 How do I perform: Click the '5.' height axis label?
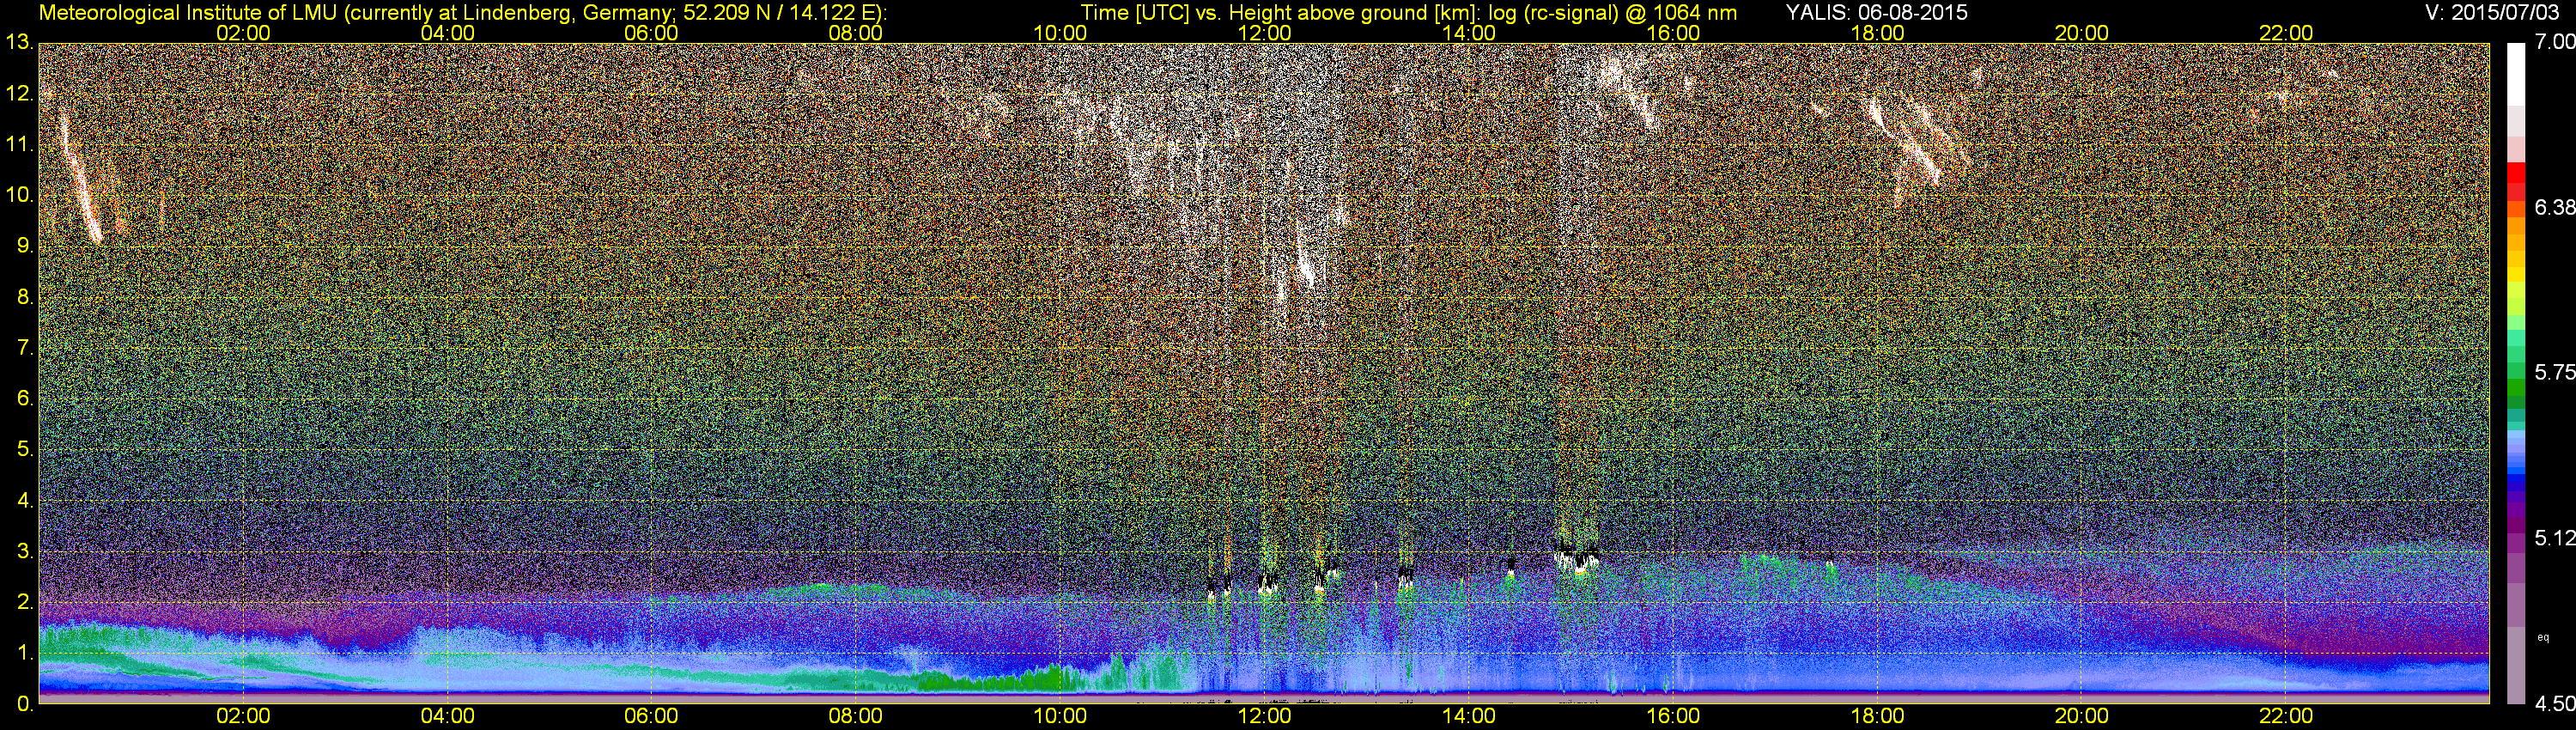(25, 450)
